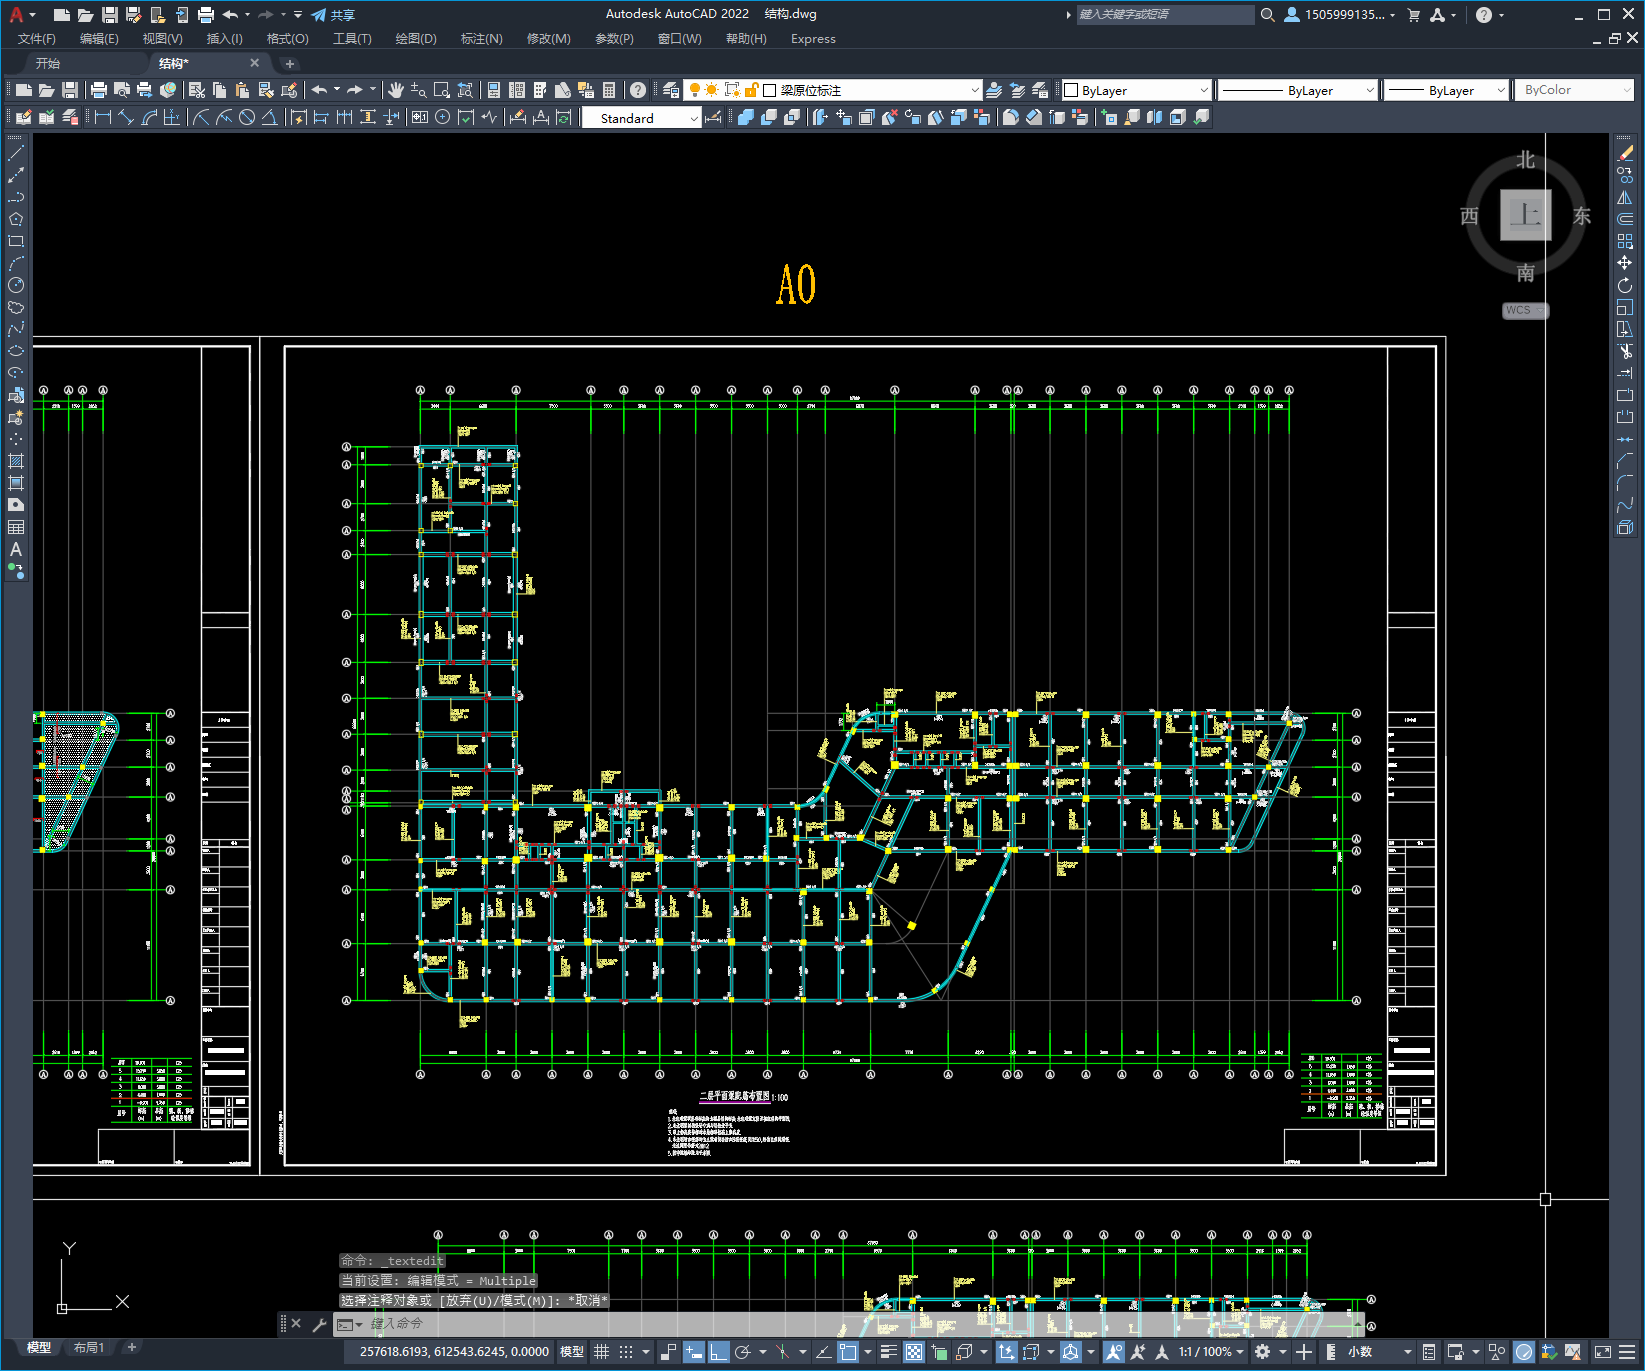Click the 模型 model space status button
The height and width of the screenshot is (1371, 1645).
pos(572,1352)
